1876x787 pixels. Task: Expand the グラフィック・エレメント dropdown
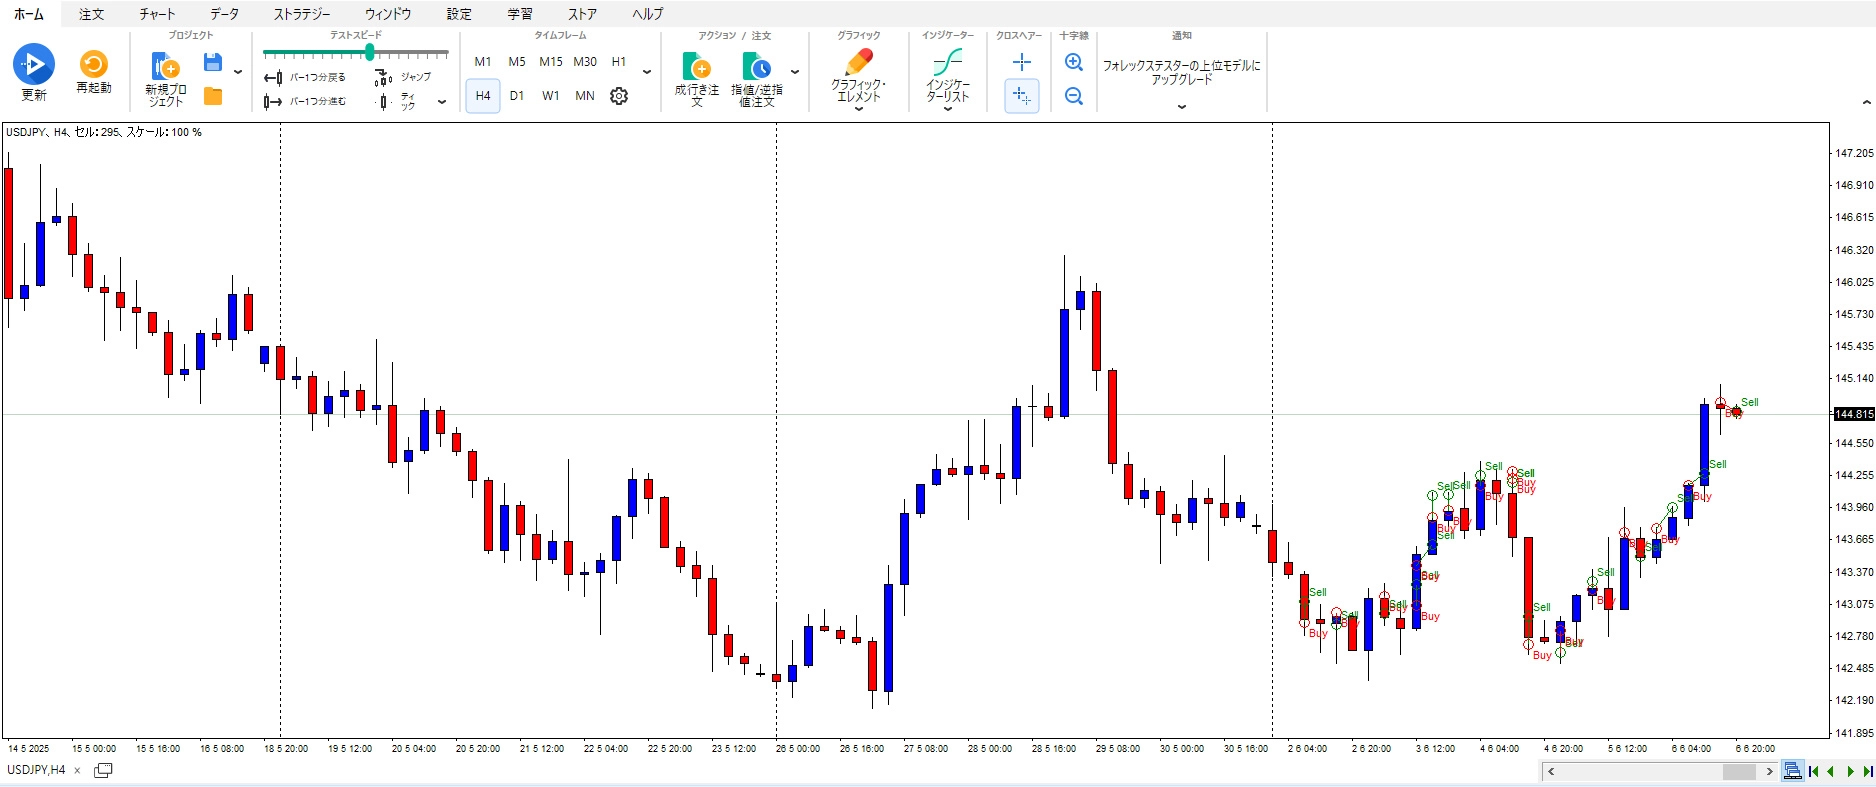[x=858, y=108]
